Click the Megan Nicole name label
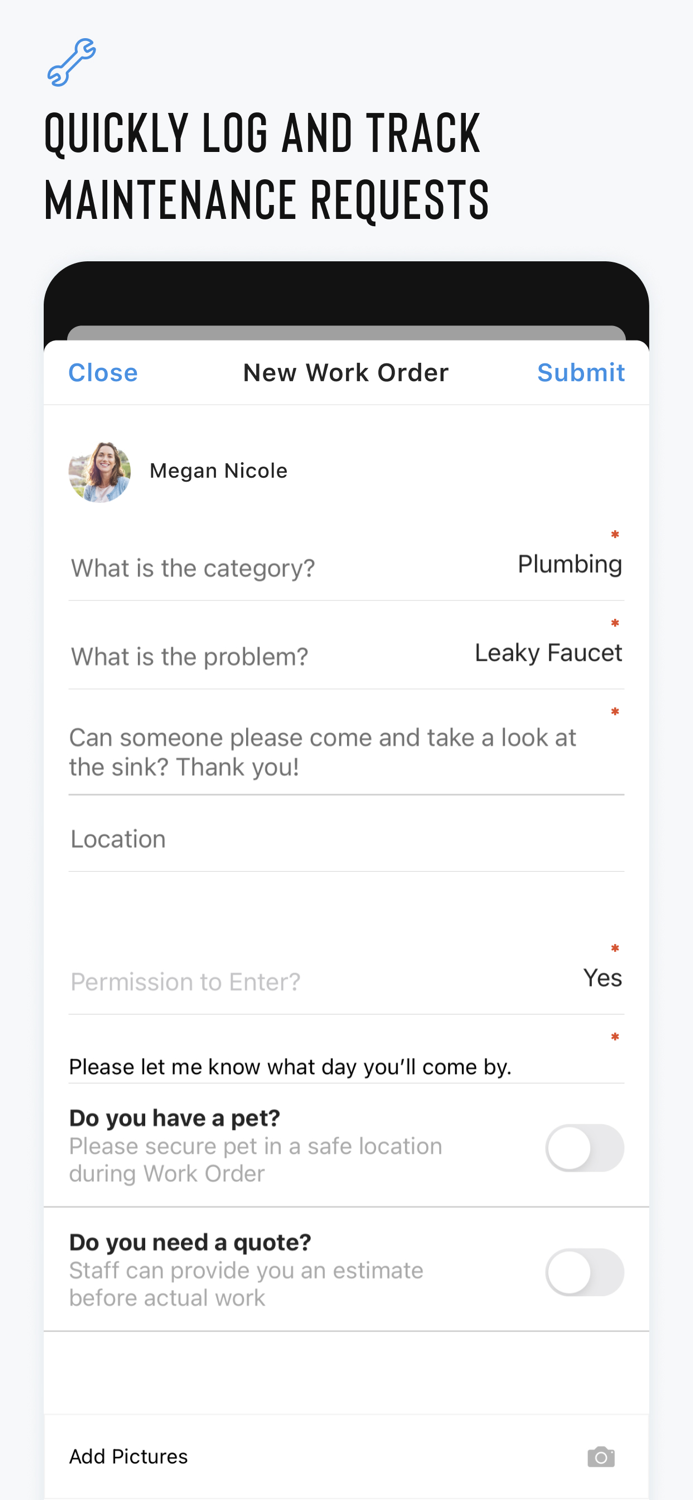Screen dimensions: 693x1500 click(x=218, y=470)
